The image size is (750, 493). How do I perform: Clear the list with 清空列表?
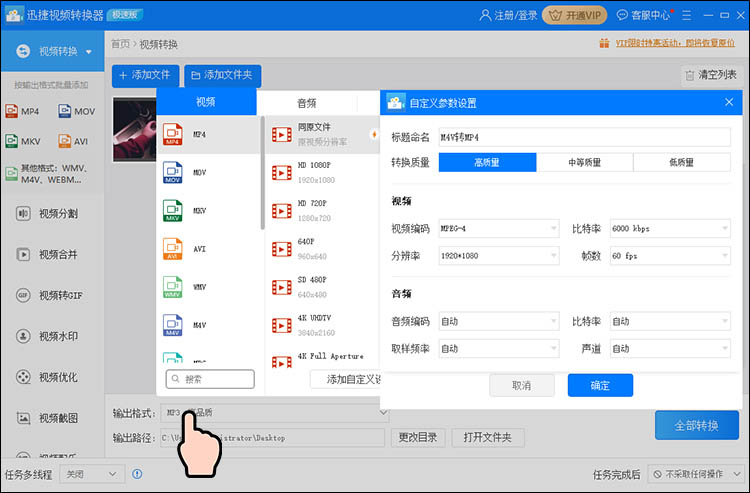pos(711,75)
